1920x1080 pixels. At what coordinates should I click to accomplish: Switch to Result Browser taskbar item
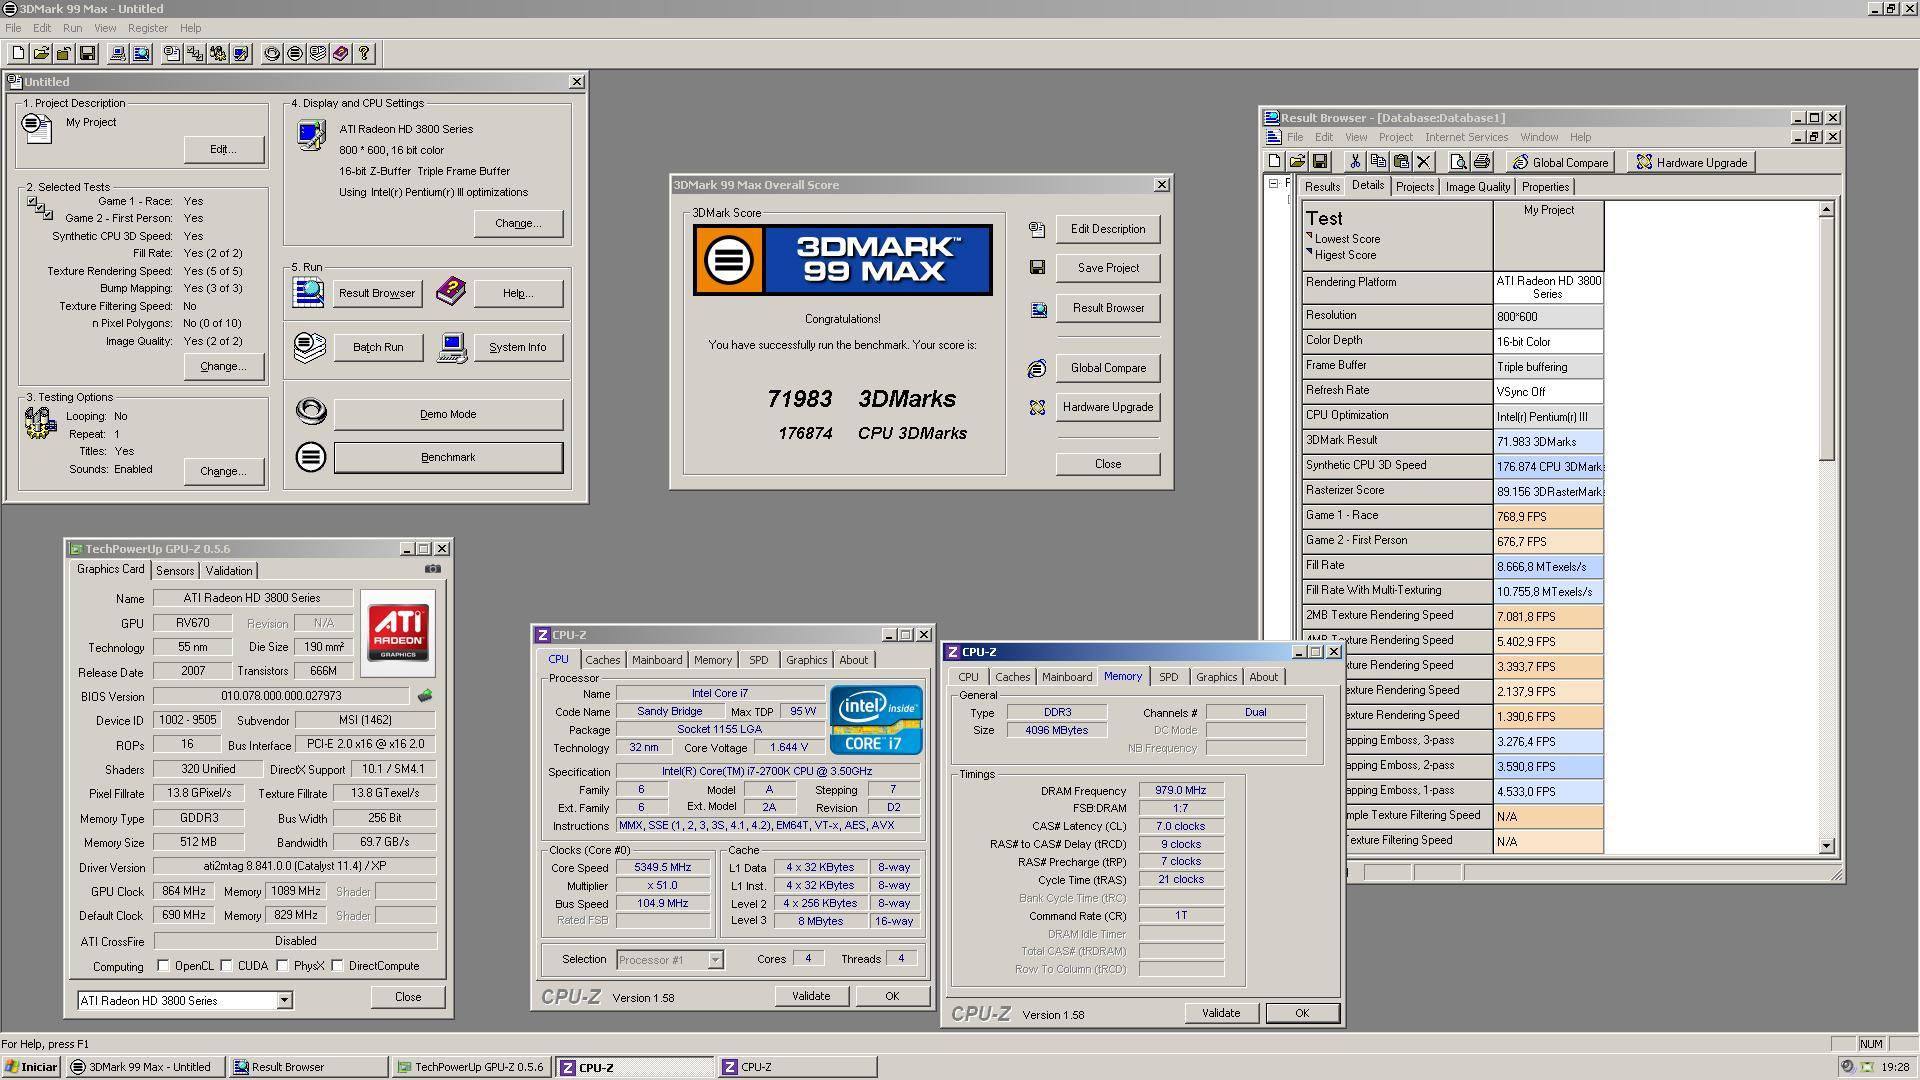click(309, 1067)
